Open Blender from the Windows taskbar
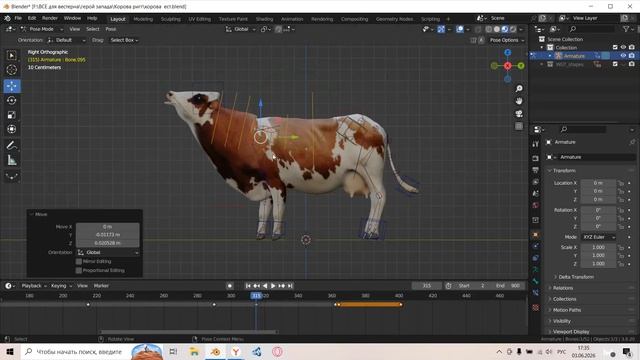This screenshot has height=360, width=640. (216, 352)
